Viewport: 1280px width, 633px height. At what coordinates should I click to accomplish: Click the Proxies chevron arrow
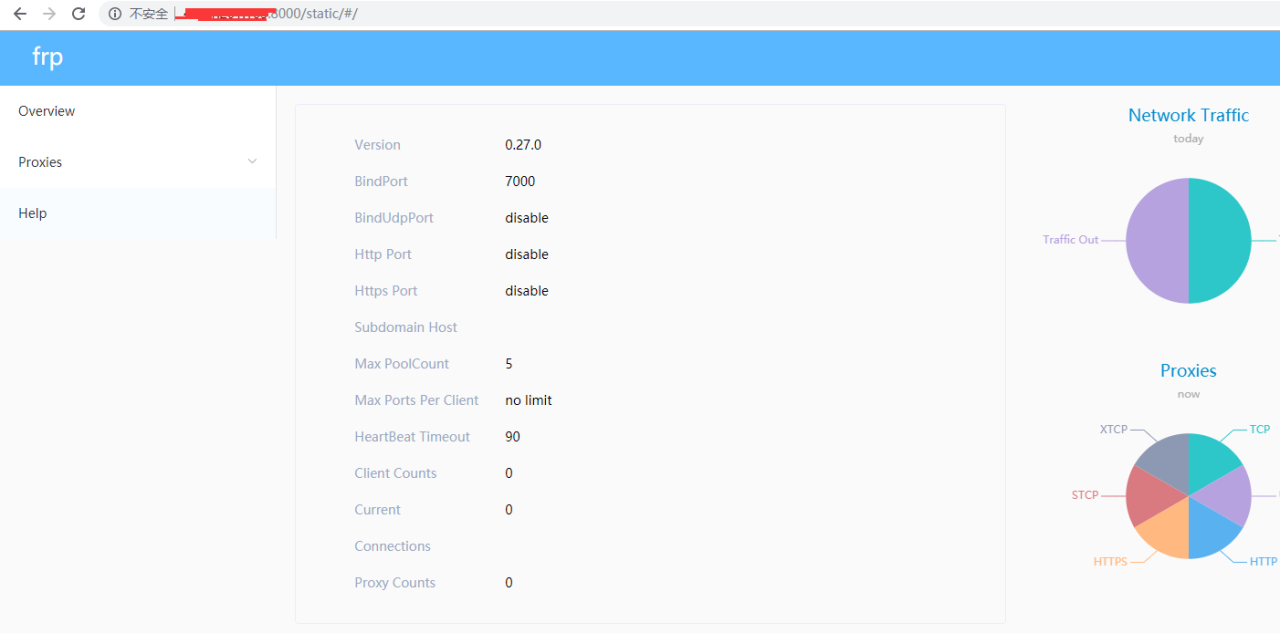(252, 162)
